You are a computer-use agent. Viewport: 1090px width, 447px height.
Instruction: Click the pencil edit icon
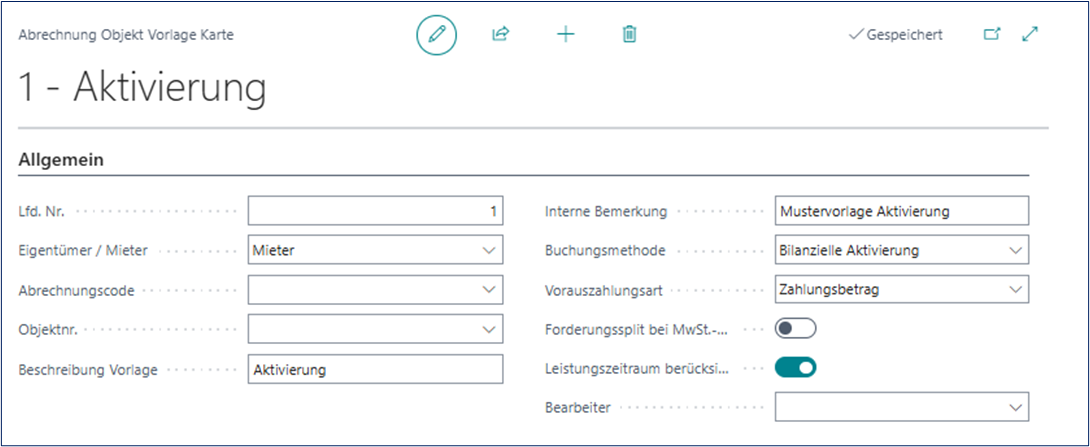(436, 35)
